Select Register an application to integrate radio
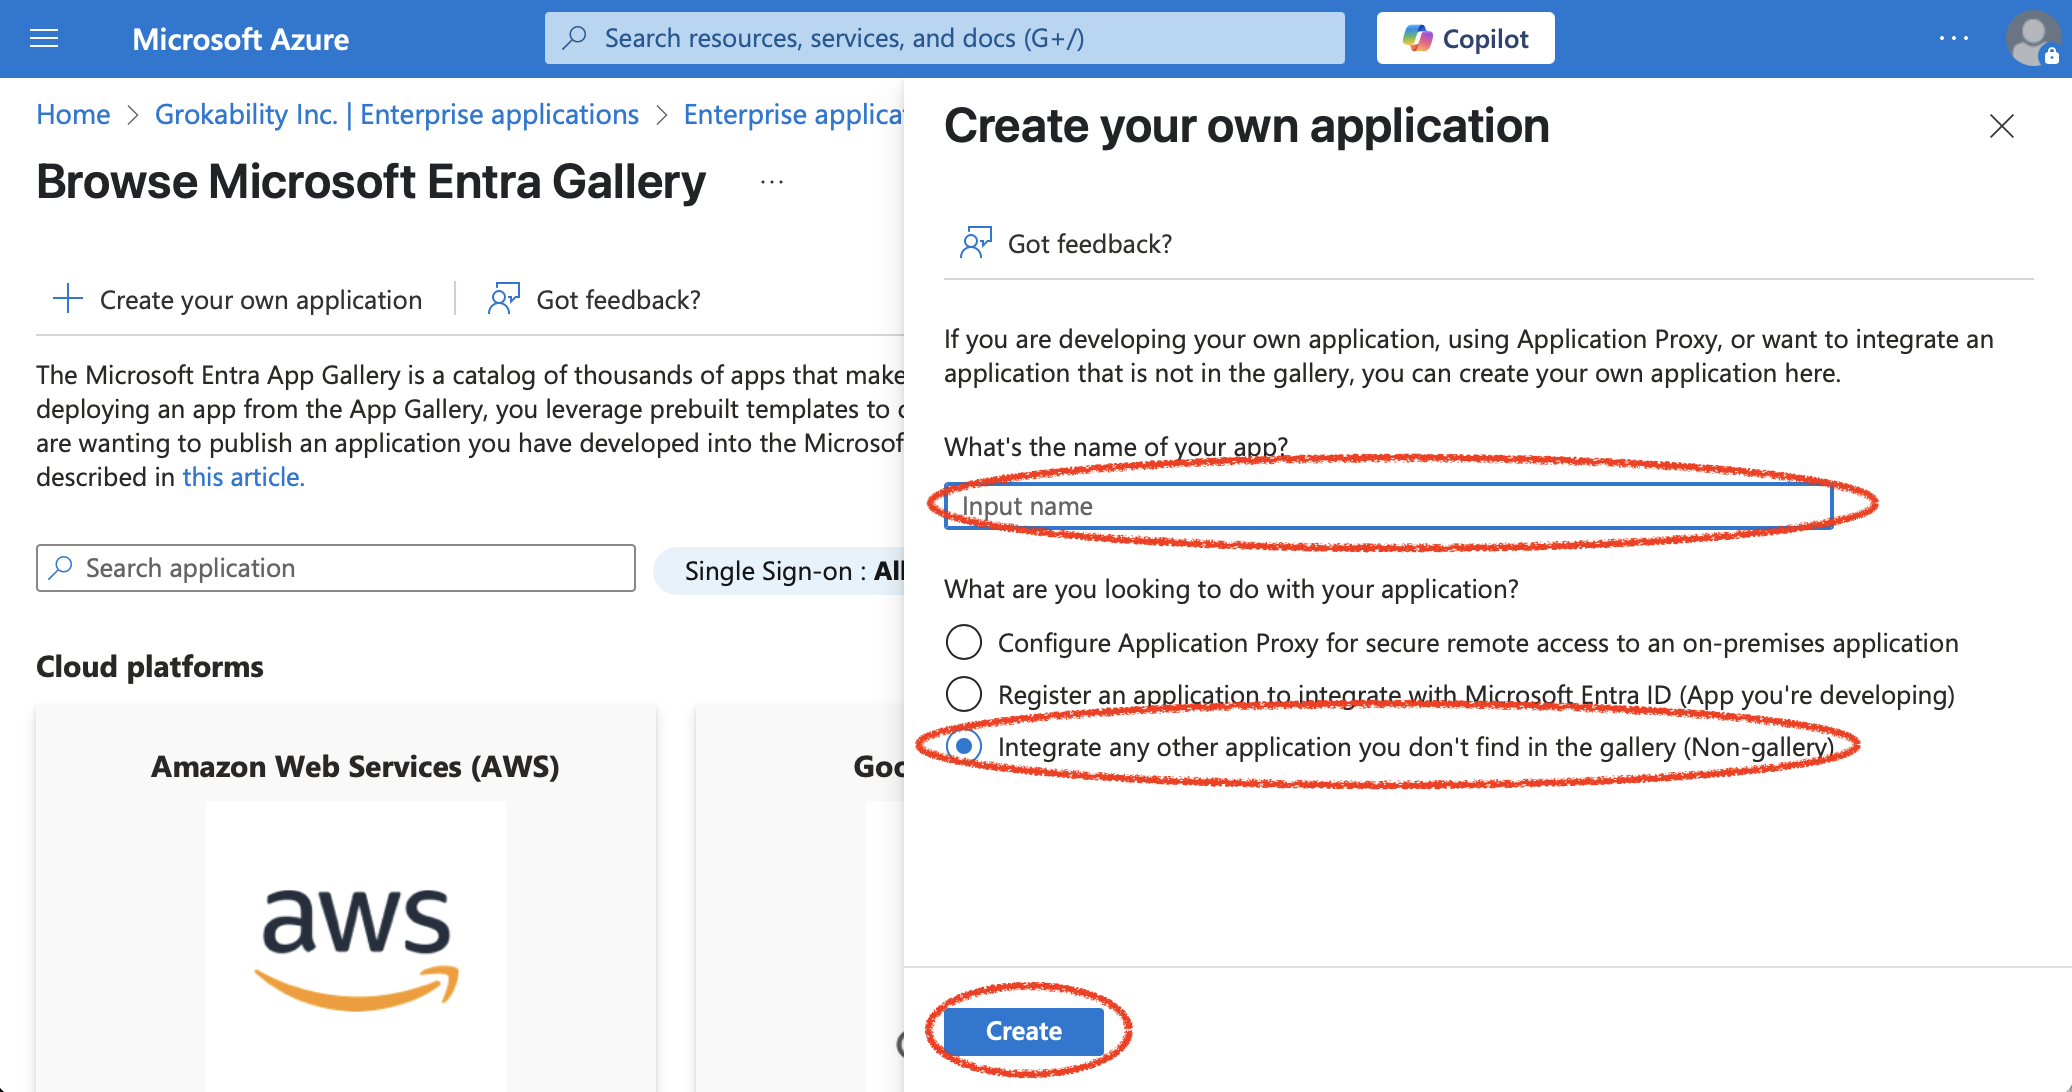 tap(964, 694)
